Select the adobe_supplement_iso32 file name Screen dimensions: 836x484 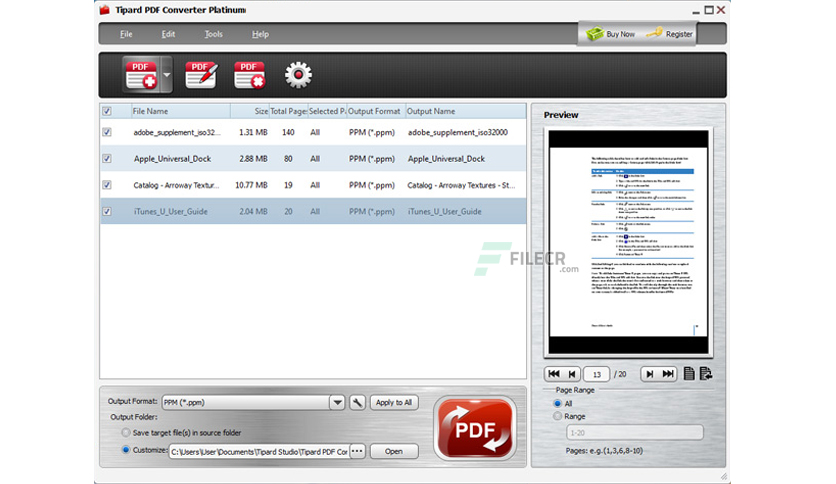click(x=176, y=132)
